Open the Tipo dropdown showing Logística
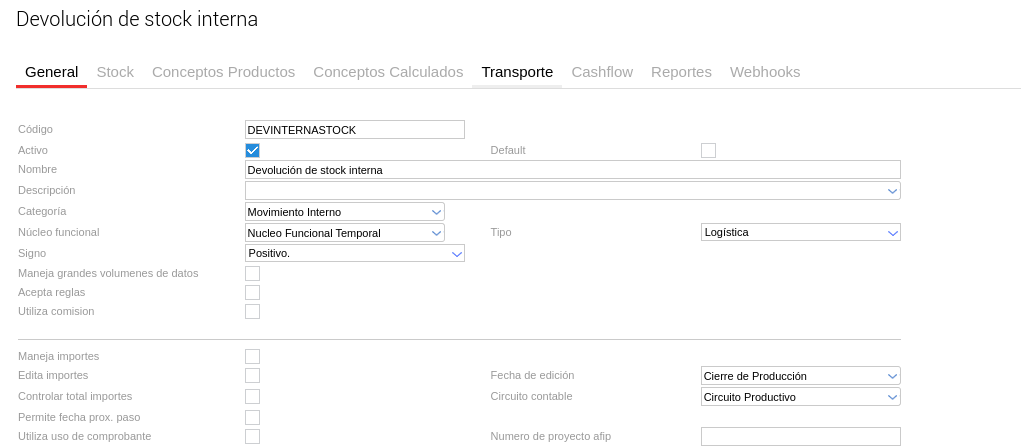 [x=800, y=233]
